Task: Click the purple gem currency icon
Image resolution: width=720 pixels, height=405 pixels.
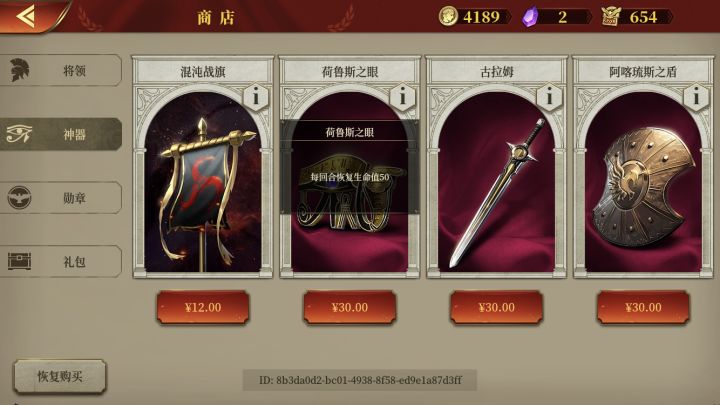Action: pyautogui.click(x=530, y=17)
